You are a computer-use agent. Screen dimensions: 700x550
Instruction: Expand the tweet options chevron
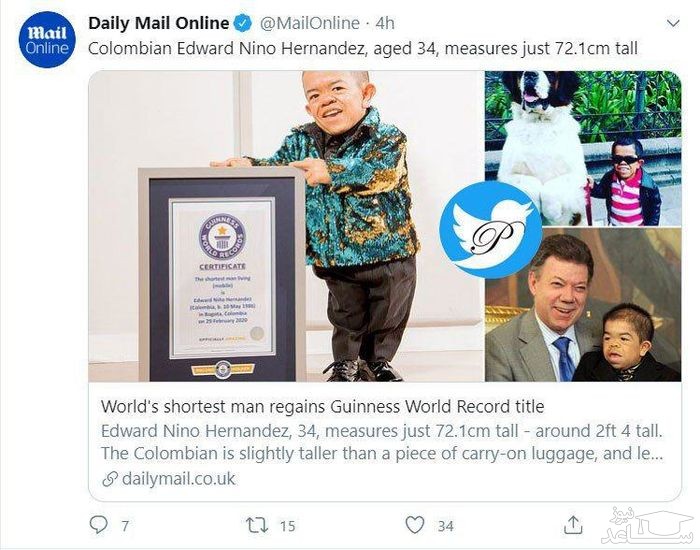click(669, 22)
